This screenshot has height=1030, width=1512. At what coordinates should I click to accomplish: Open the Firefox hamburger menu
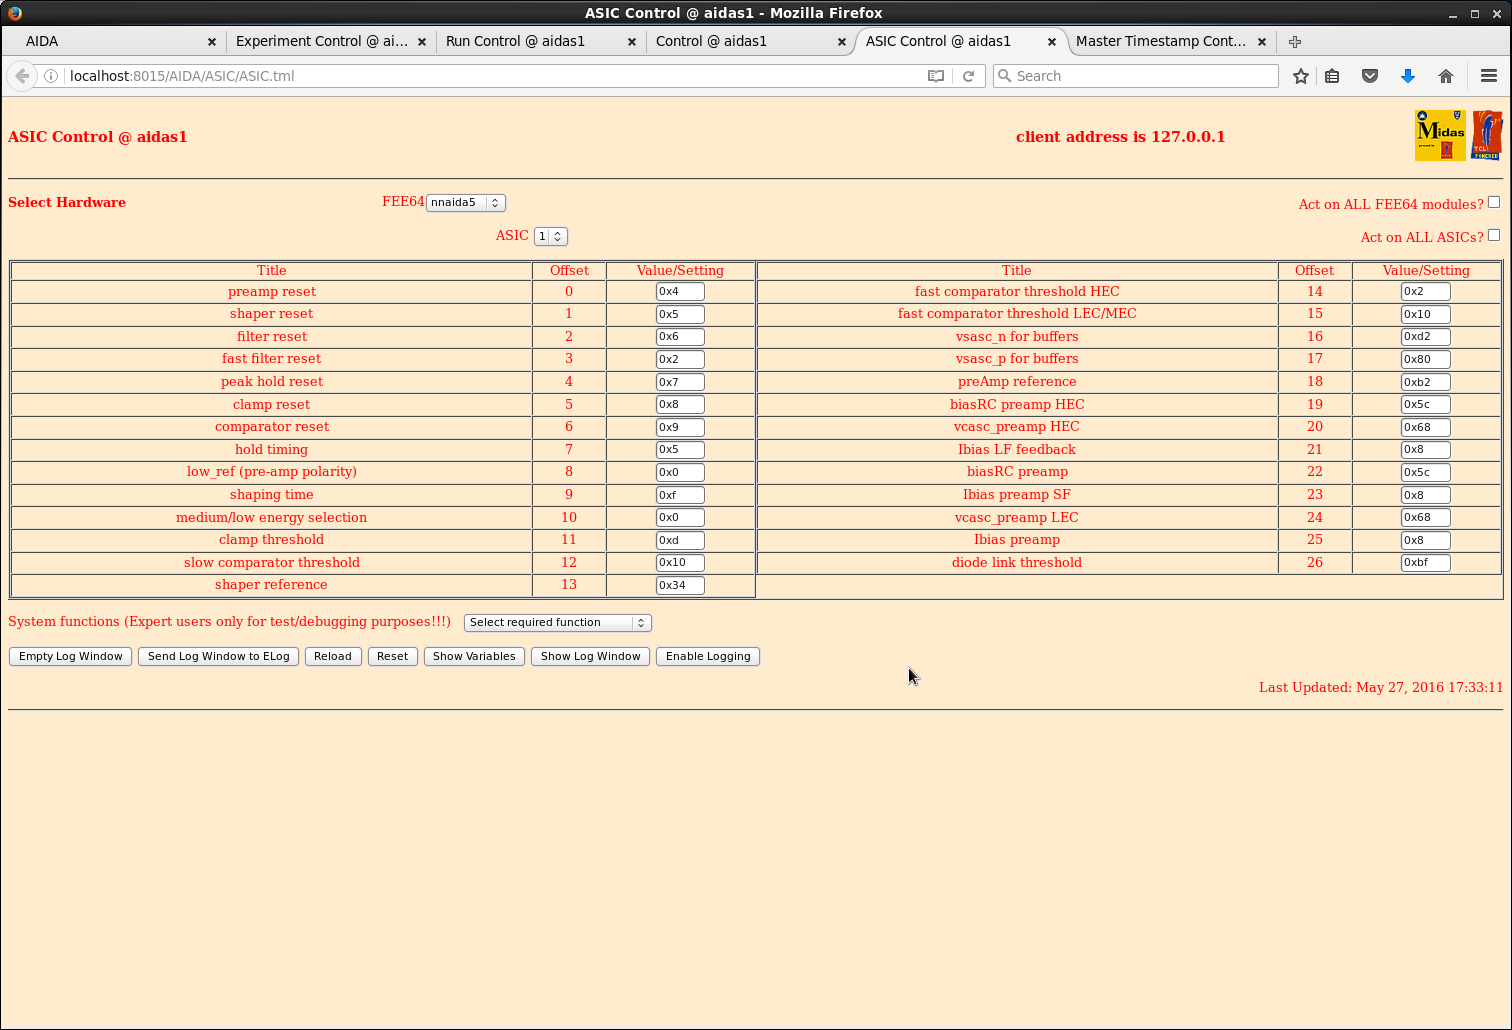pyautogui.click(x=1489, y=76)
